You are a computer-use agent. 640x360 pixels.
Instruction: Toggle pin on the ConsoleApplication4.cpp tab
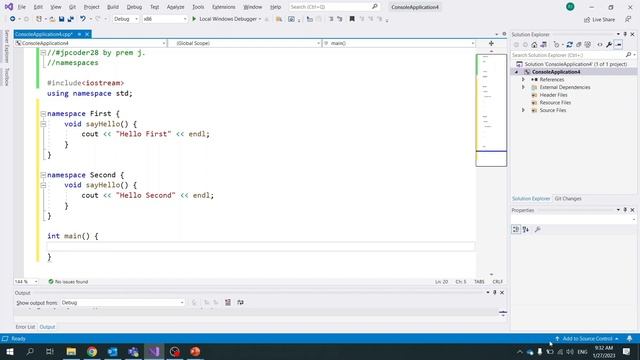[x=79, y=34]
